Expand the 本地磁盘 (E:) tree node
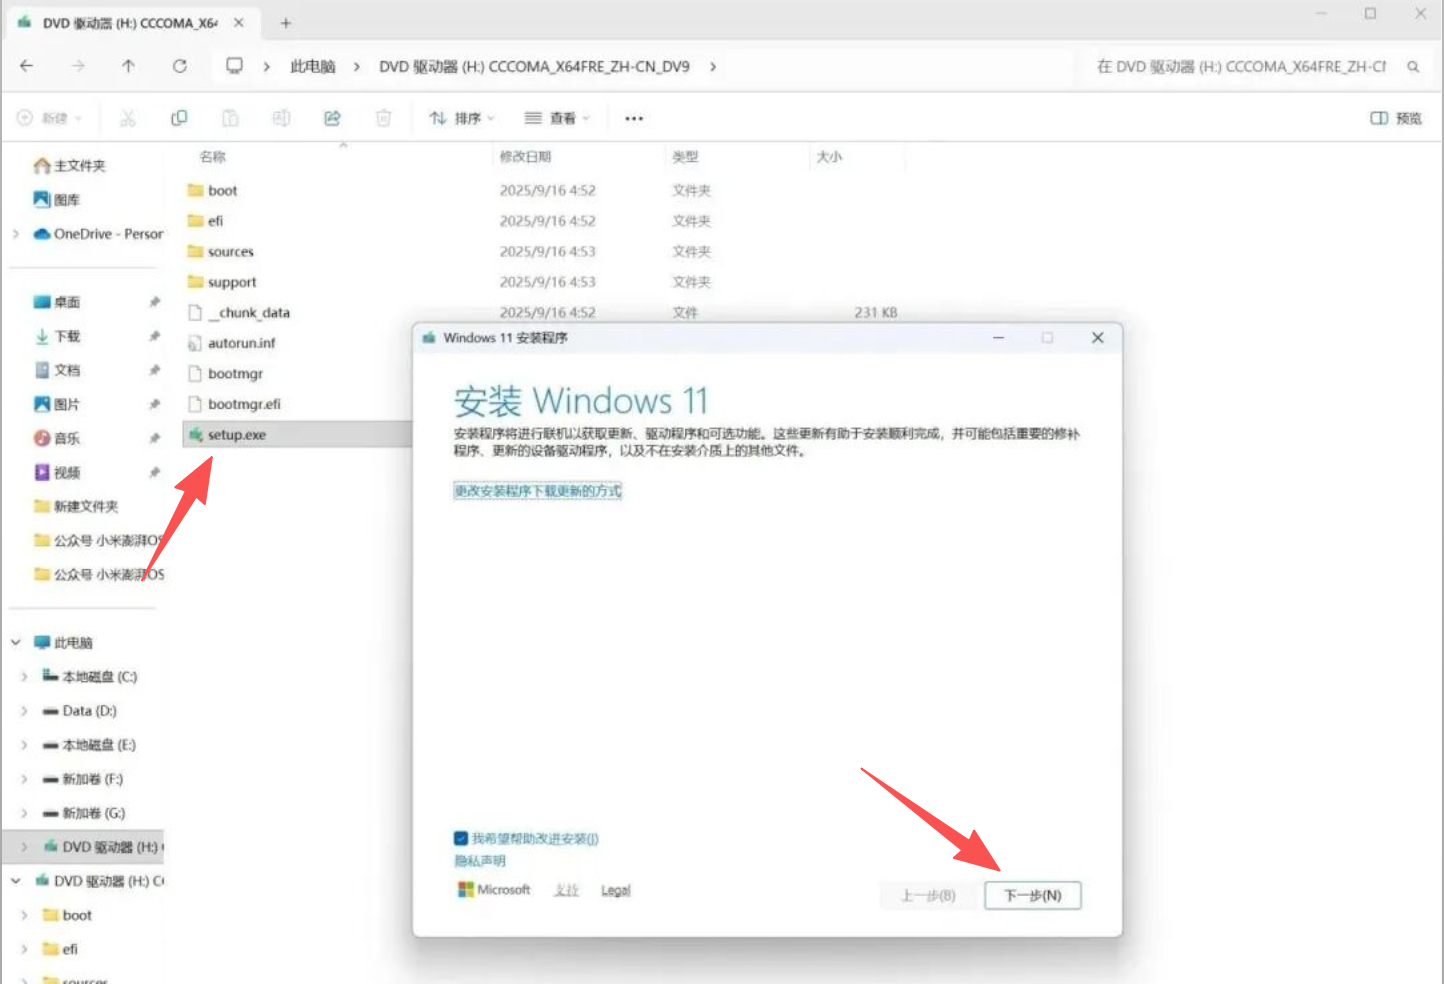 pos(24,745)
